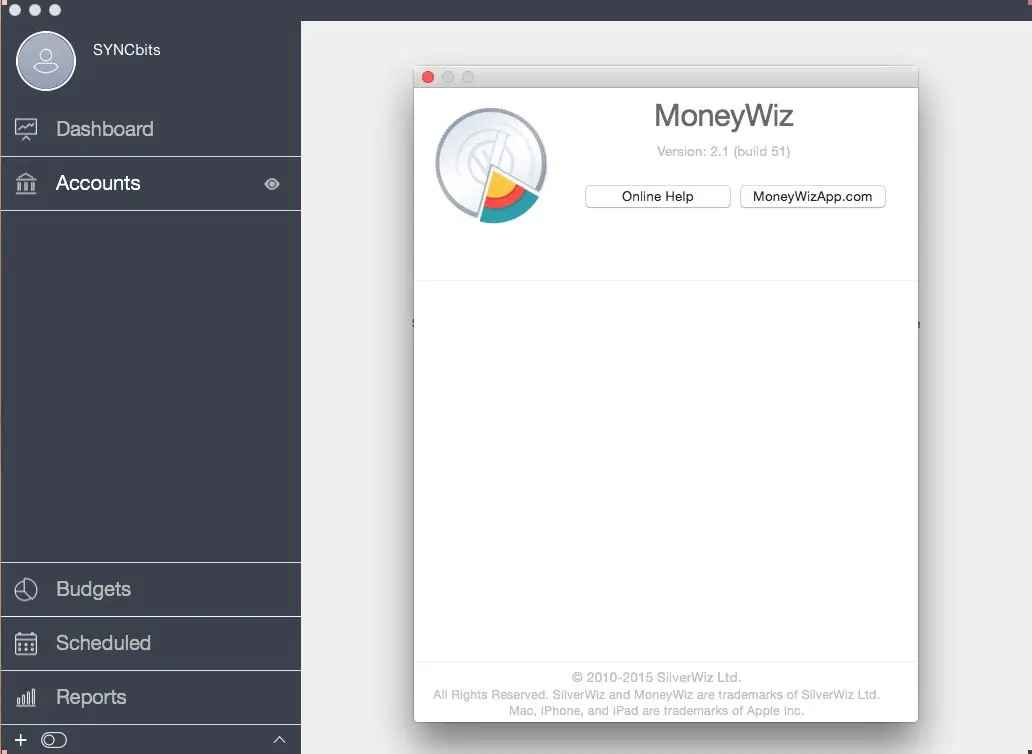Click the Dashboard chart icon
1032x754 pixels.
point(26,129)
